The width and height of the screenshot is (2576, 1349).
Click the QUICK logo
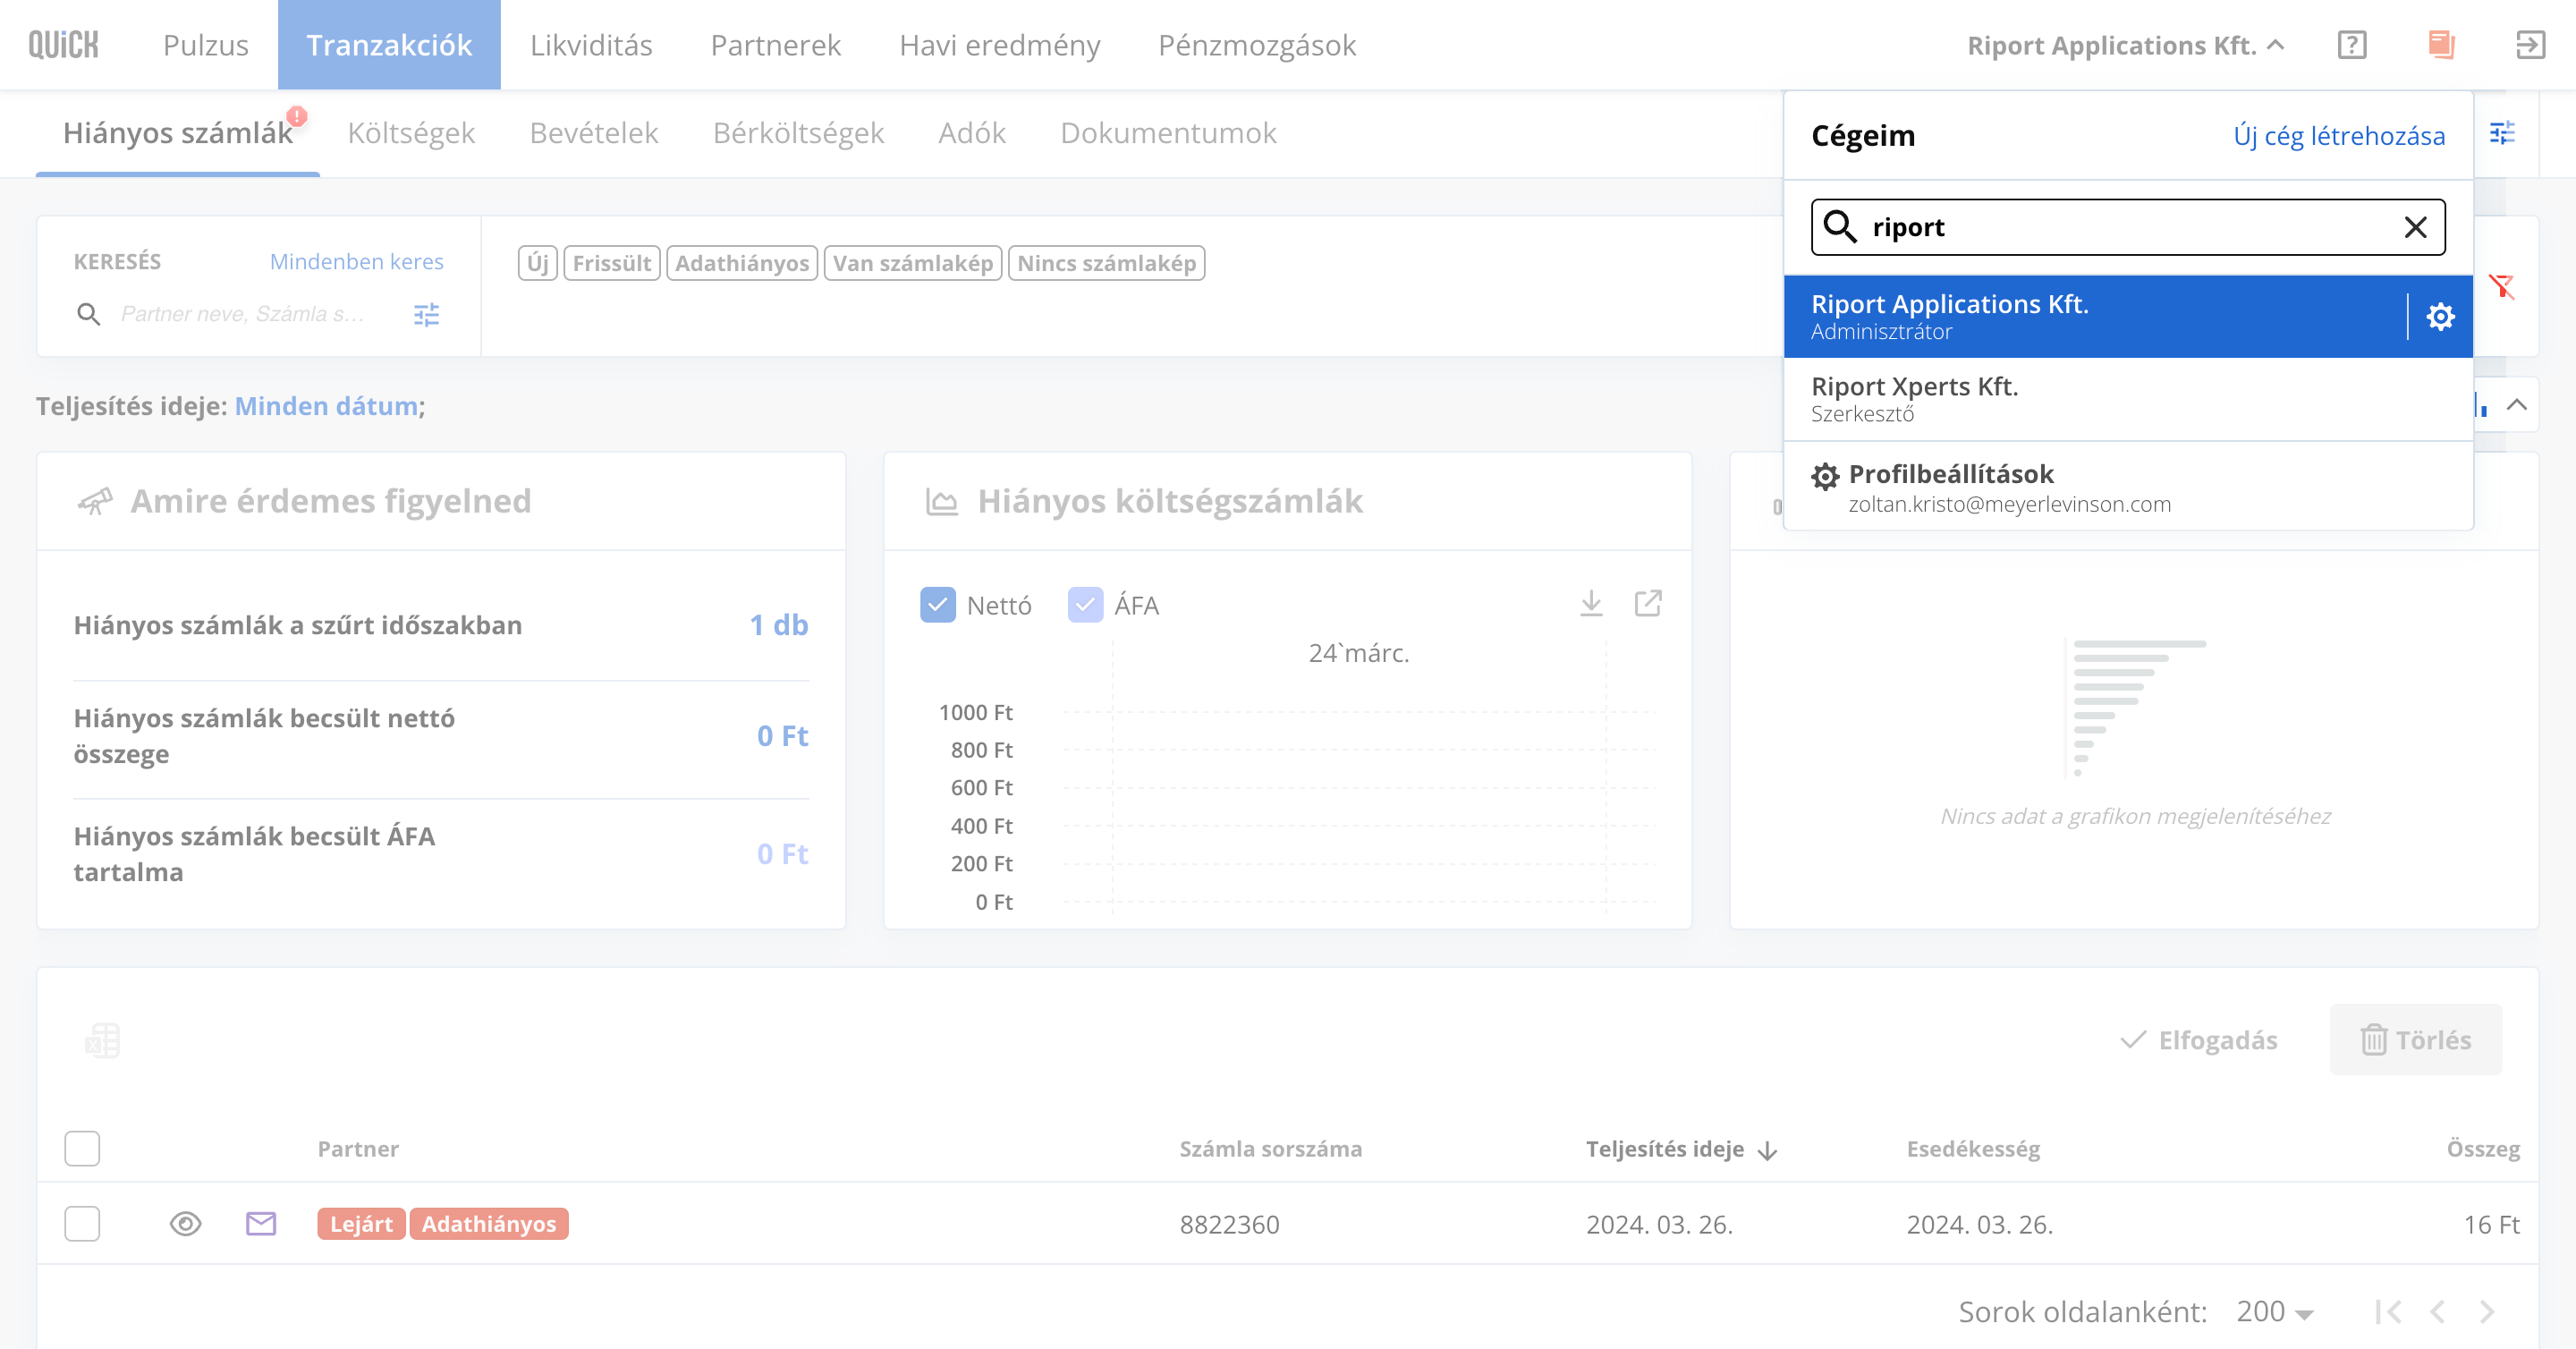click(63, 45)
